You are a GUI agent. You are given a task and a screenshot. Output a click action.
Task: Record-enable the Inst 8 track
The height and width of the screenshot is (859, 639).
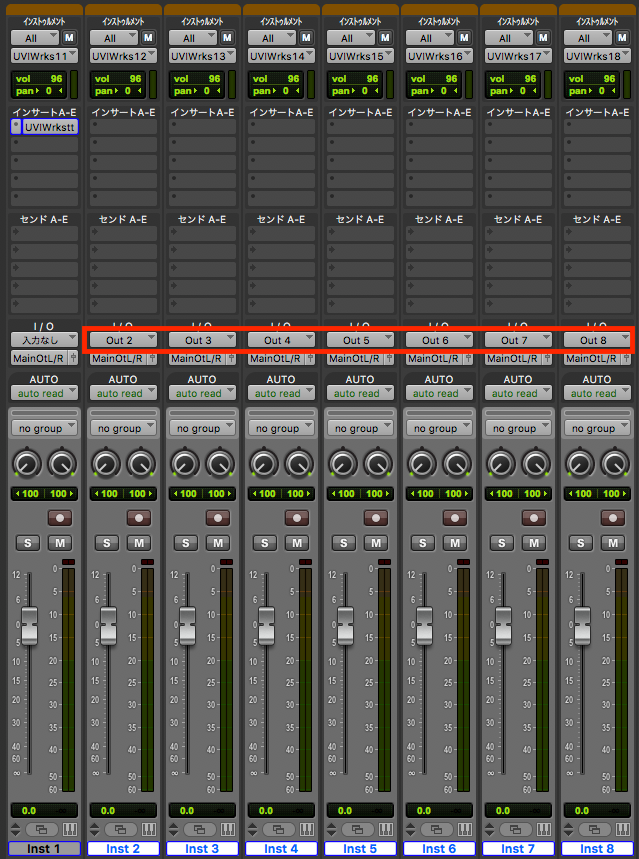coord(613,518)
